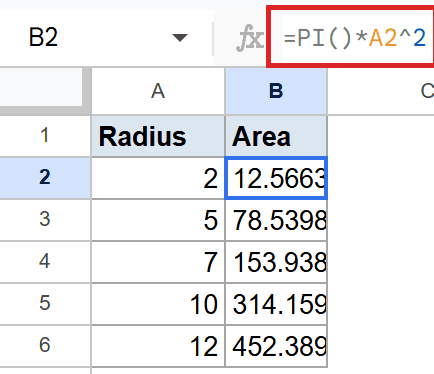Select row 6 header
Screen dimensions: 434x374
click(x=45, y=346)
